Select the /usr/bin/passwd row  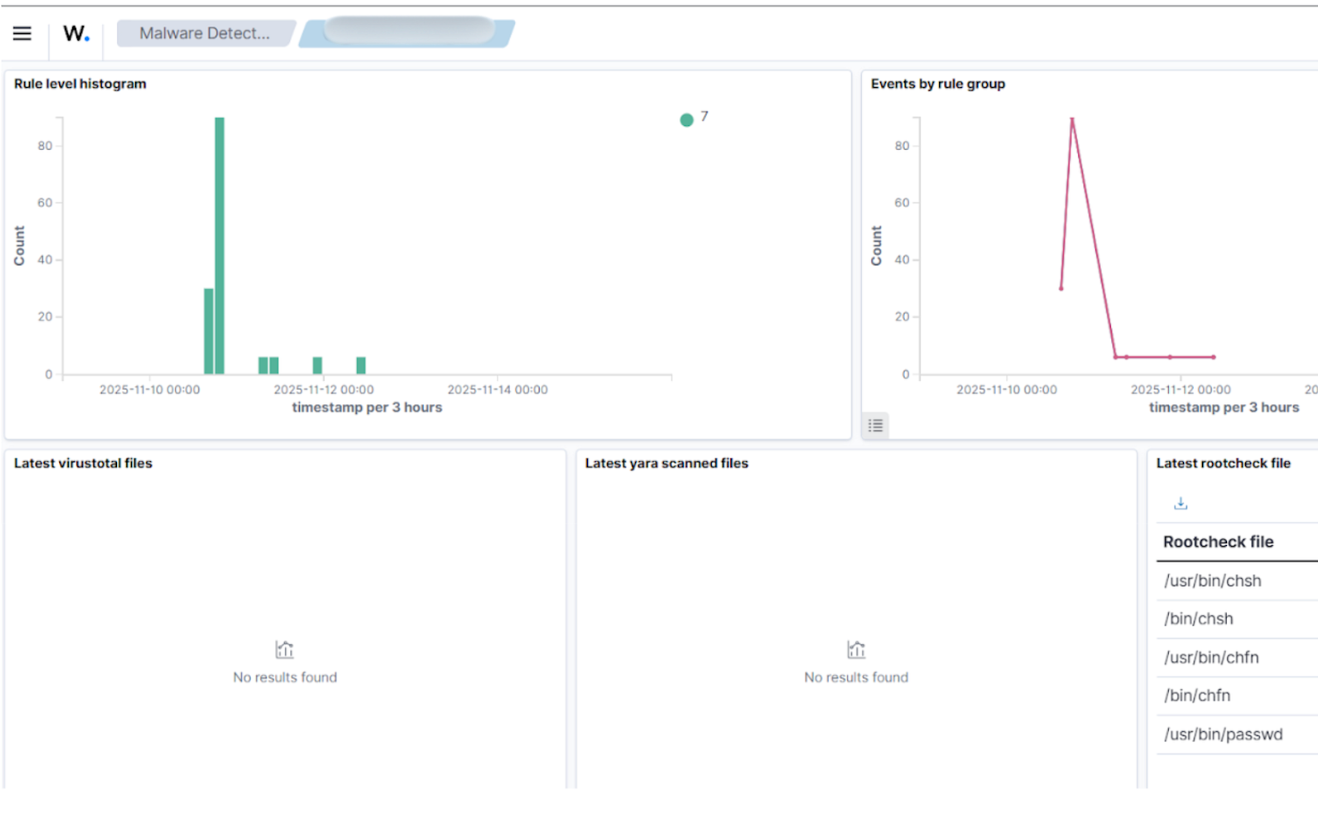coord(1237,734)
